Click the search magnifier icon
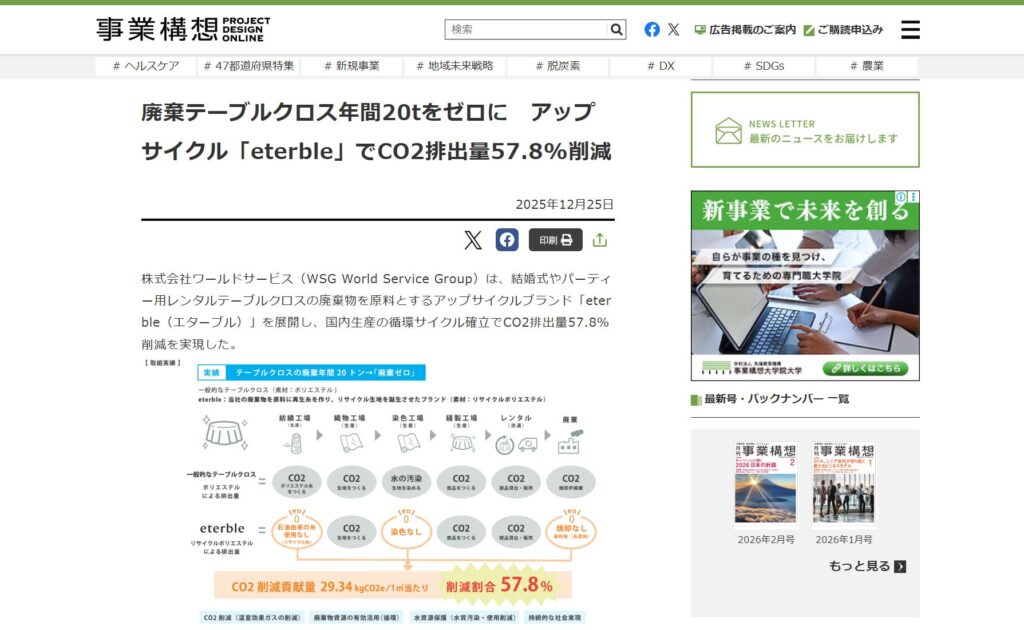This screenshot has width=1024, height=630. [617, 30]
